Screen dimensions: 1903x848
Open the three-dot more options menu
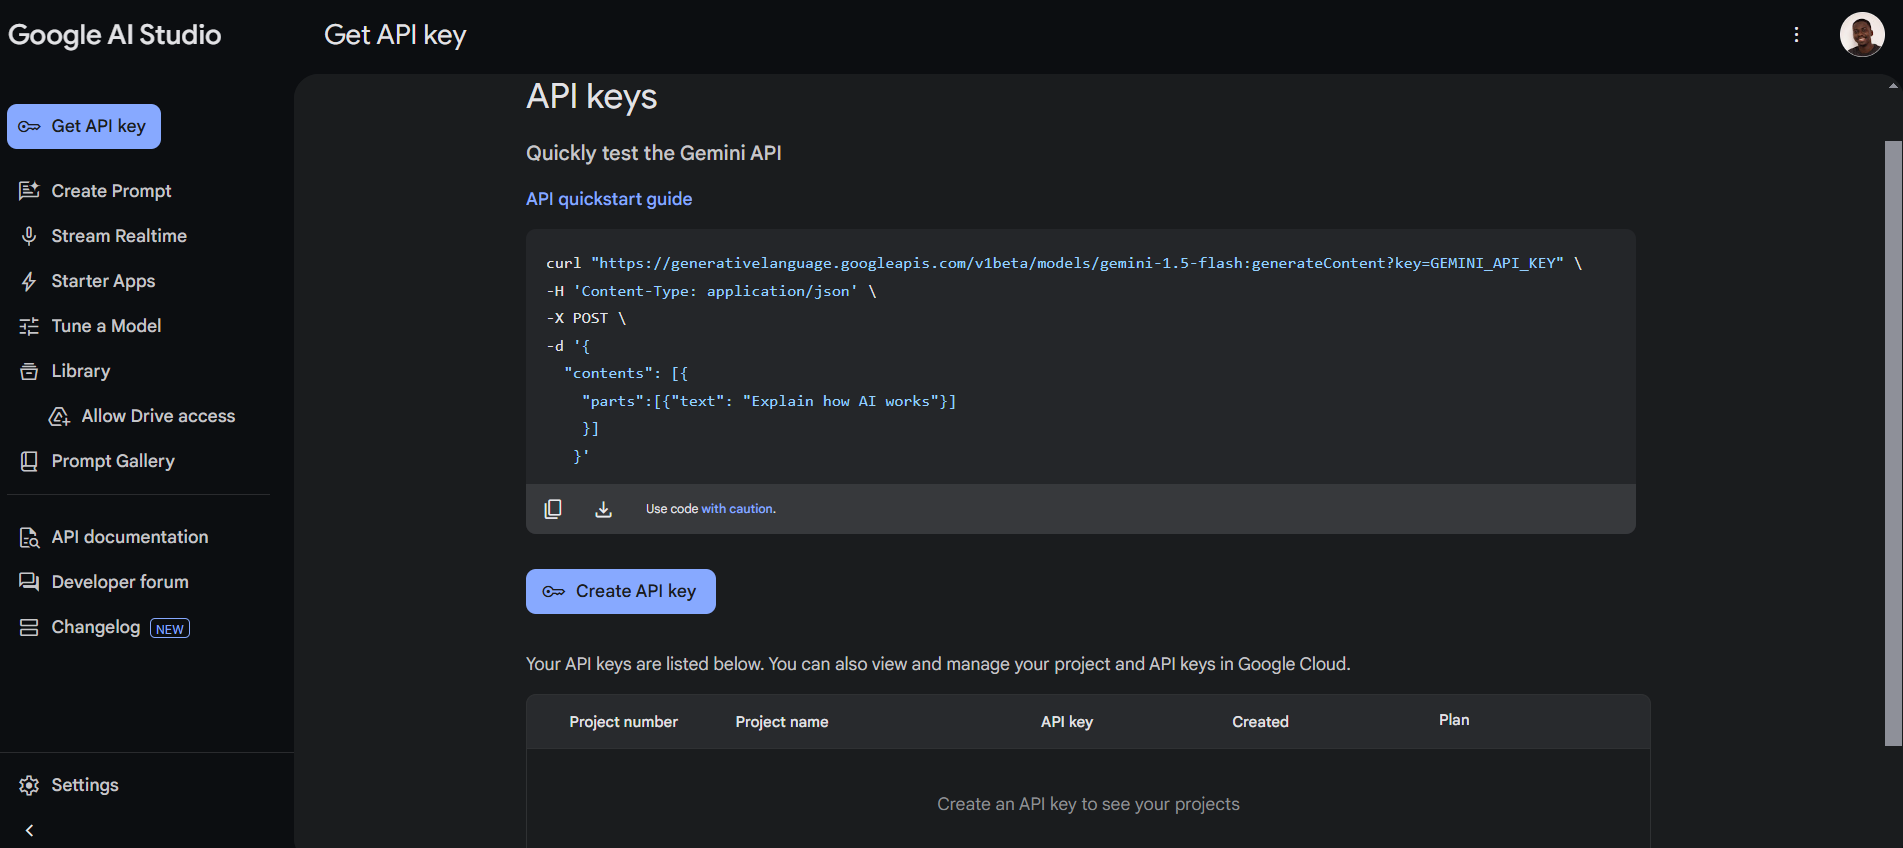tap(1796, 35)
